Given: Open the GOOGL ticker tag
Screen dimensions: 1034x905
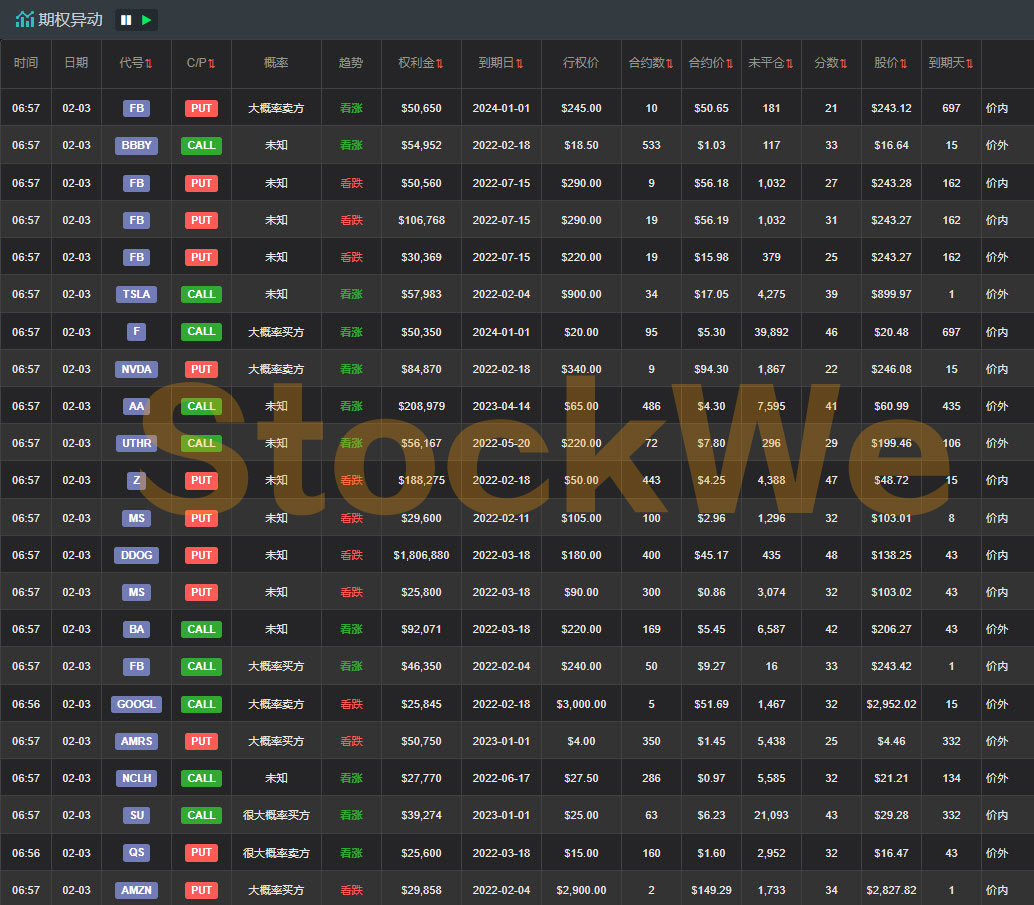Looking at the screenshot, I should click(137, 704).
